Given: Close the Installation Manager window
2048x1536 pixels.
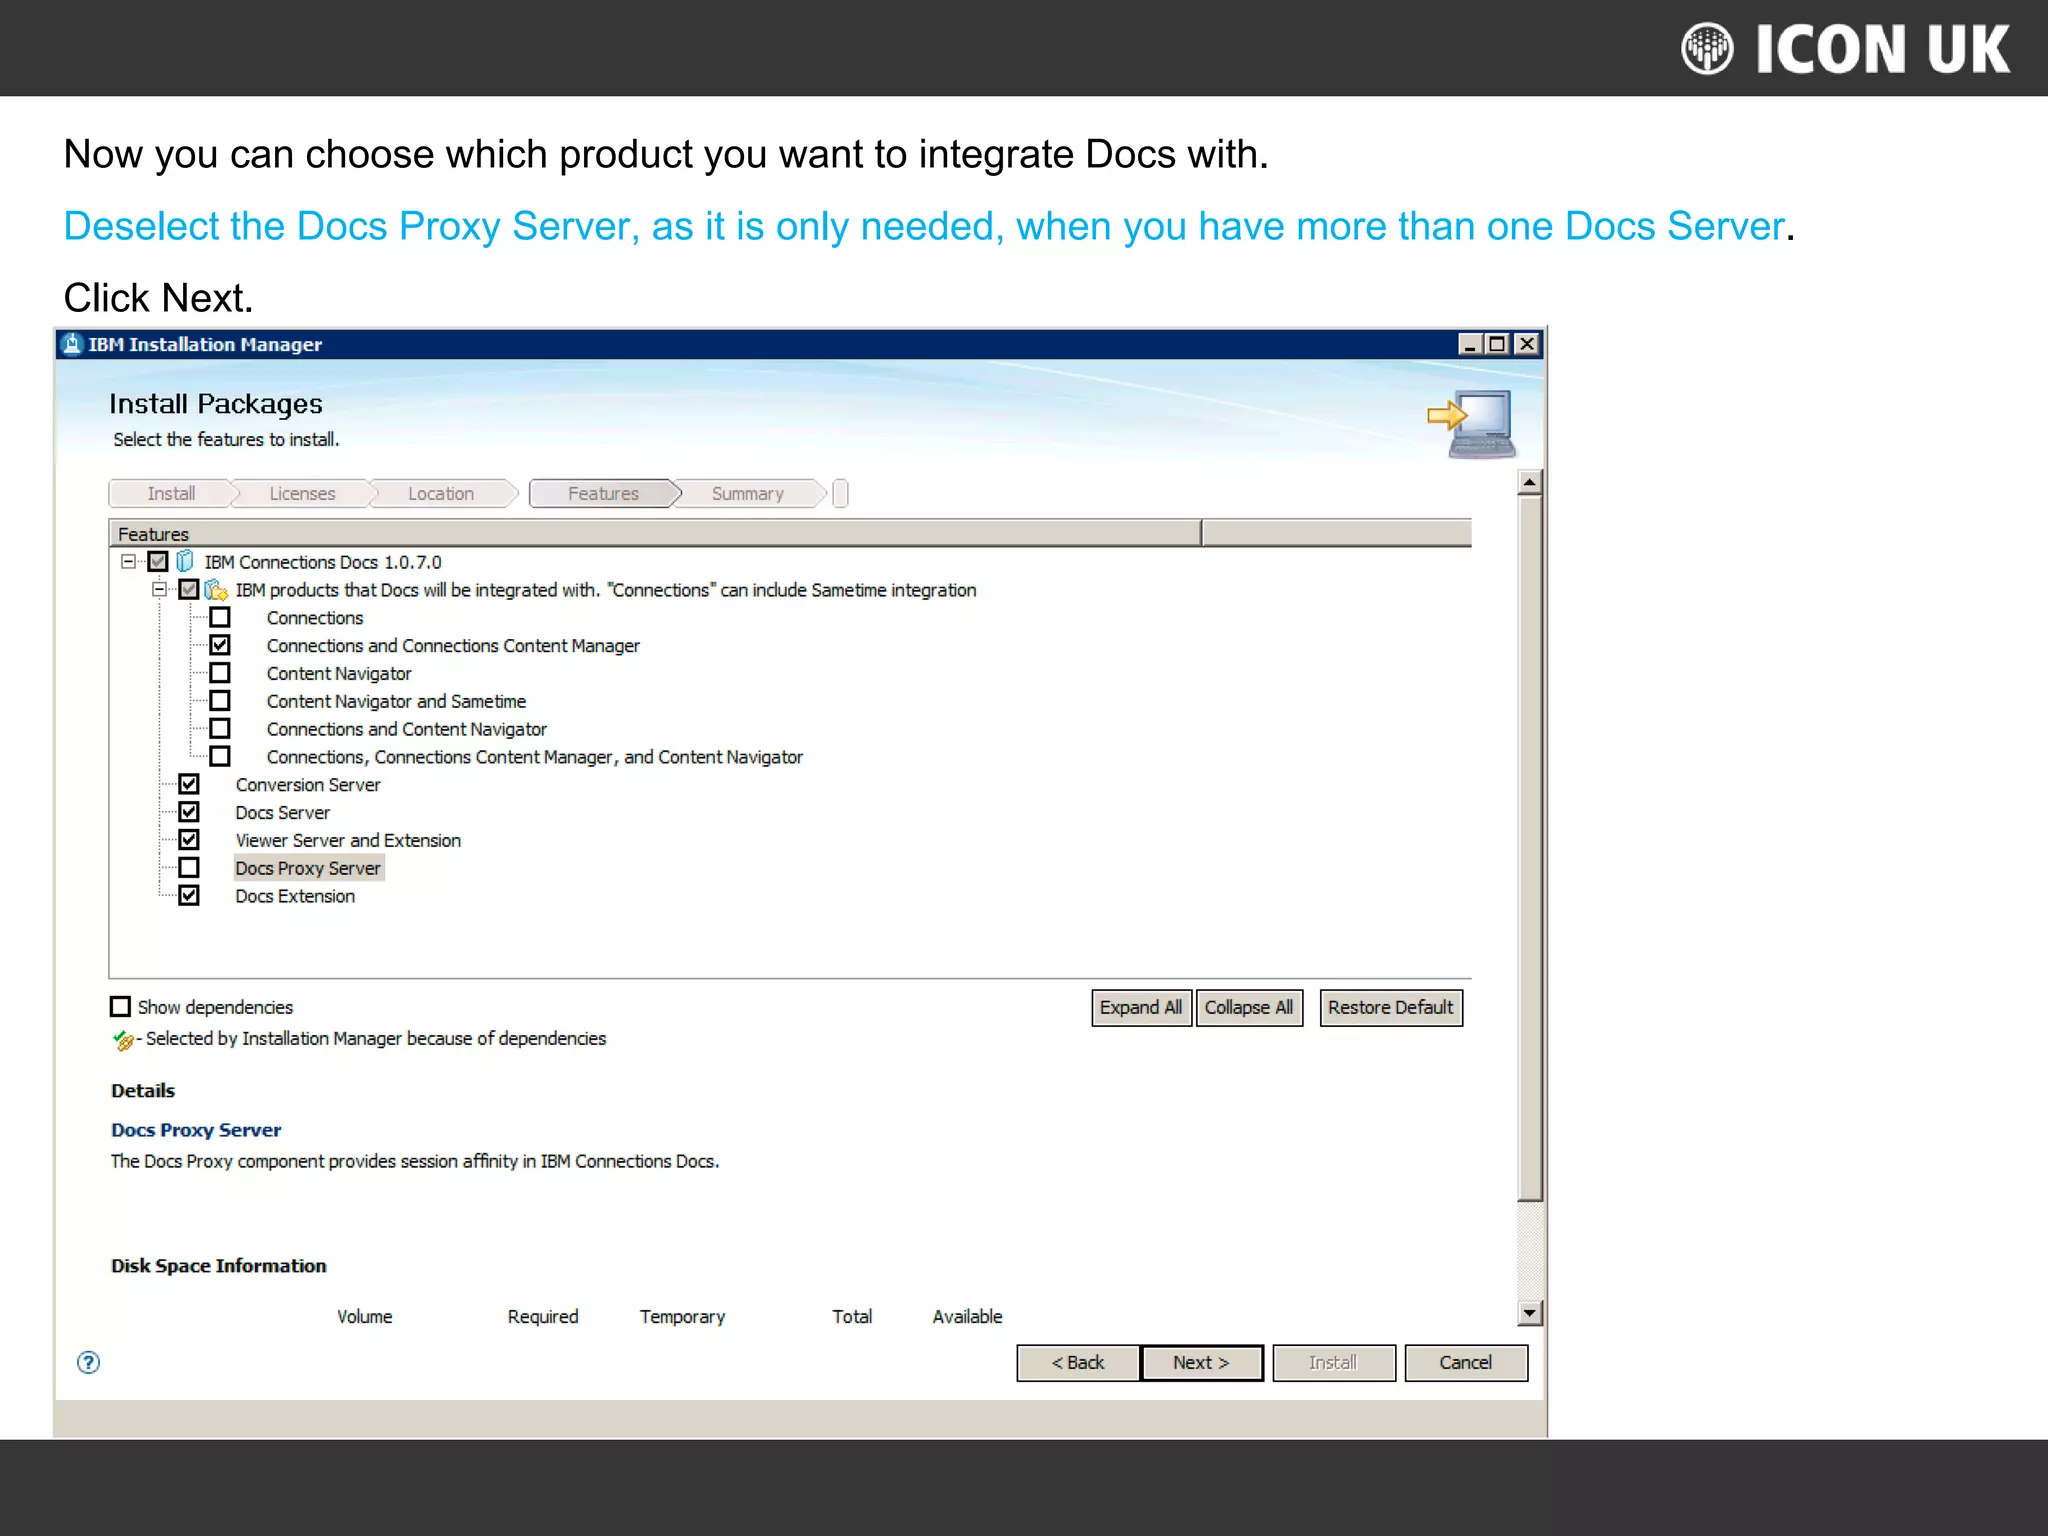Looking at the screenshot, I should click(x=1527, y=344).
